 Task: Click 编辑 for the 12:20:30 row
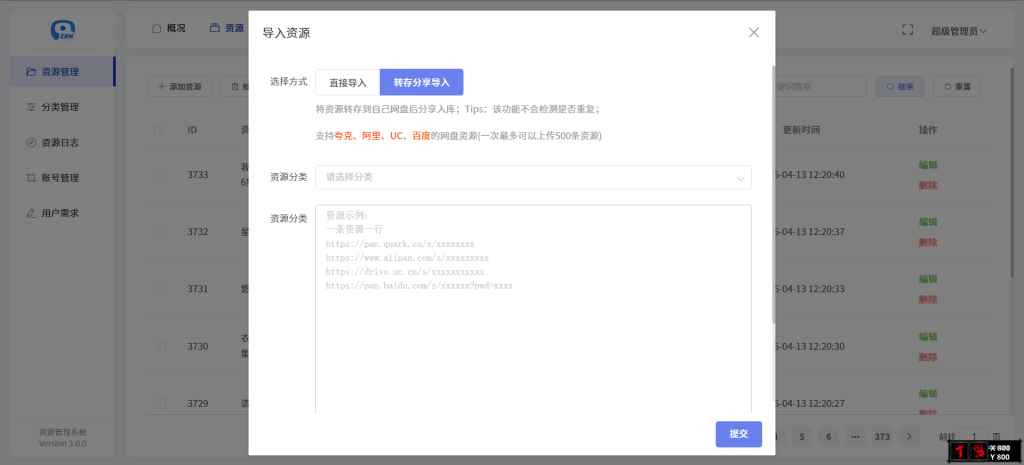pos(928,336)
